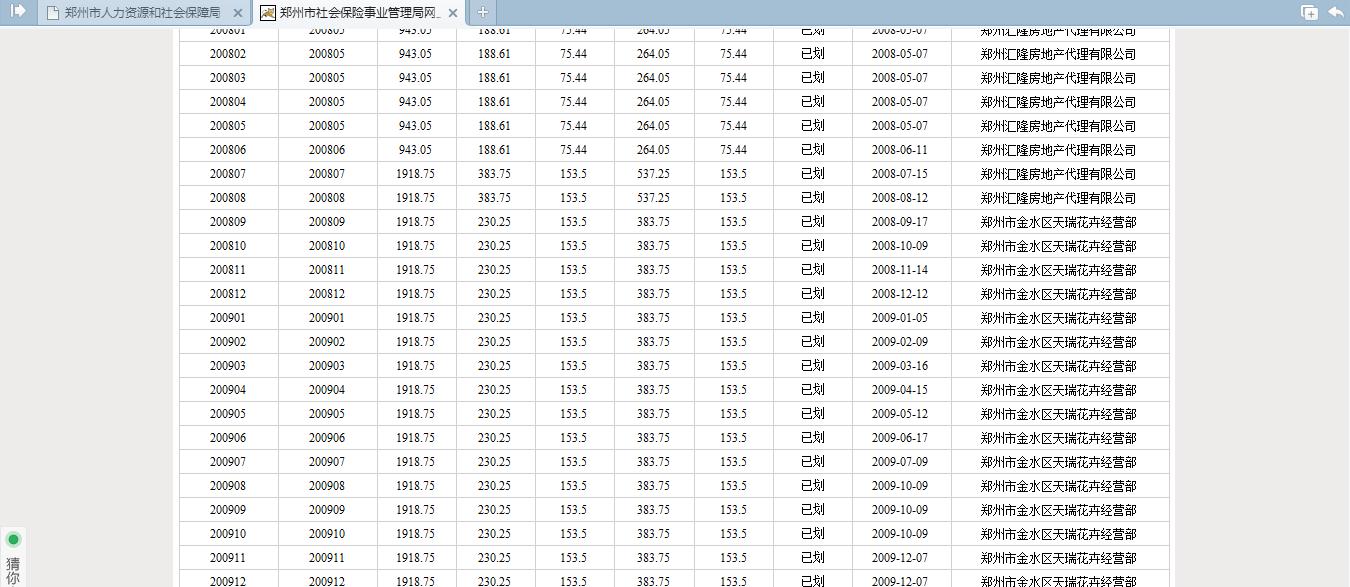Click 537.25 in the 2008-07-15 row
Screen dimensions: 1350x587
tap(653, 174)
